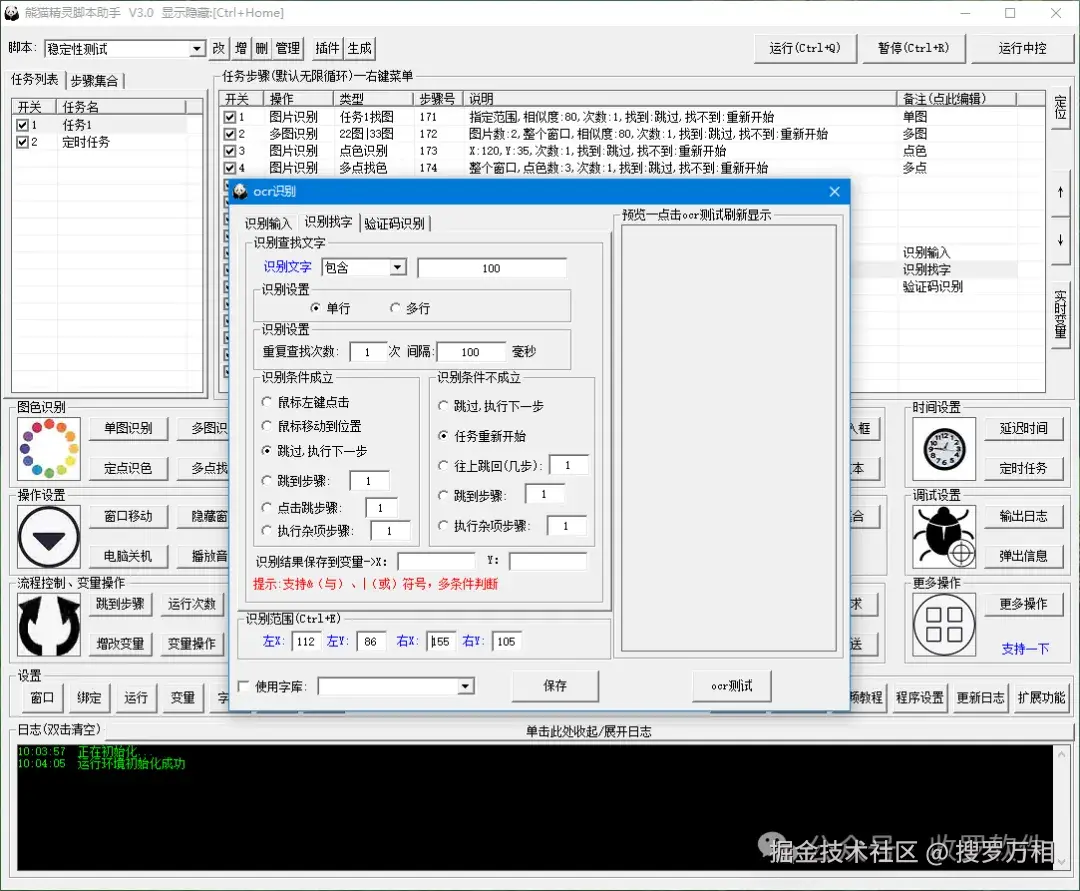Select the 多行 radio option
This screenshot has width=1080, height=891.
[x=397, y=307]
